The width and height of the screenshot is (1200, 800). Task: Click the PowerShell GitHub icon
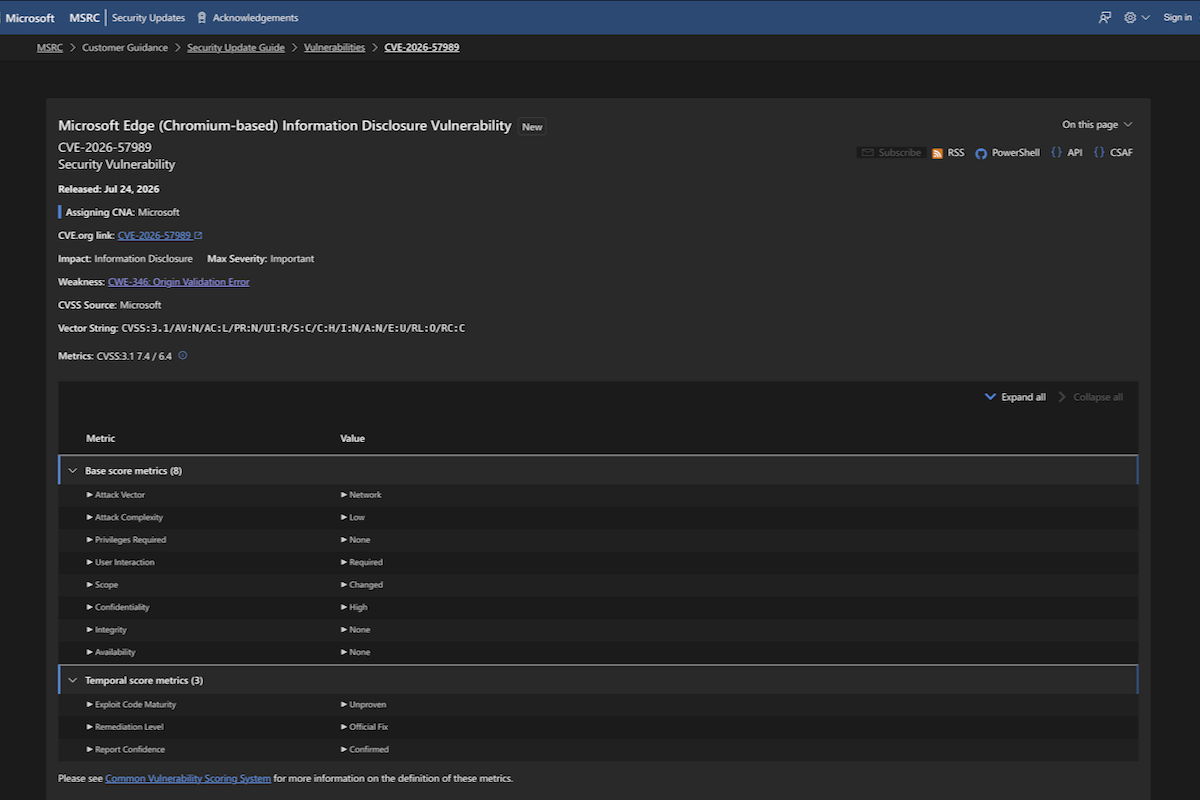pos(981,153)
